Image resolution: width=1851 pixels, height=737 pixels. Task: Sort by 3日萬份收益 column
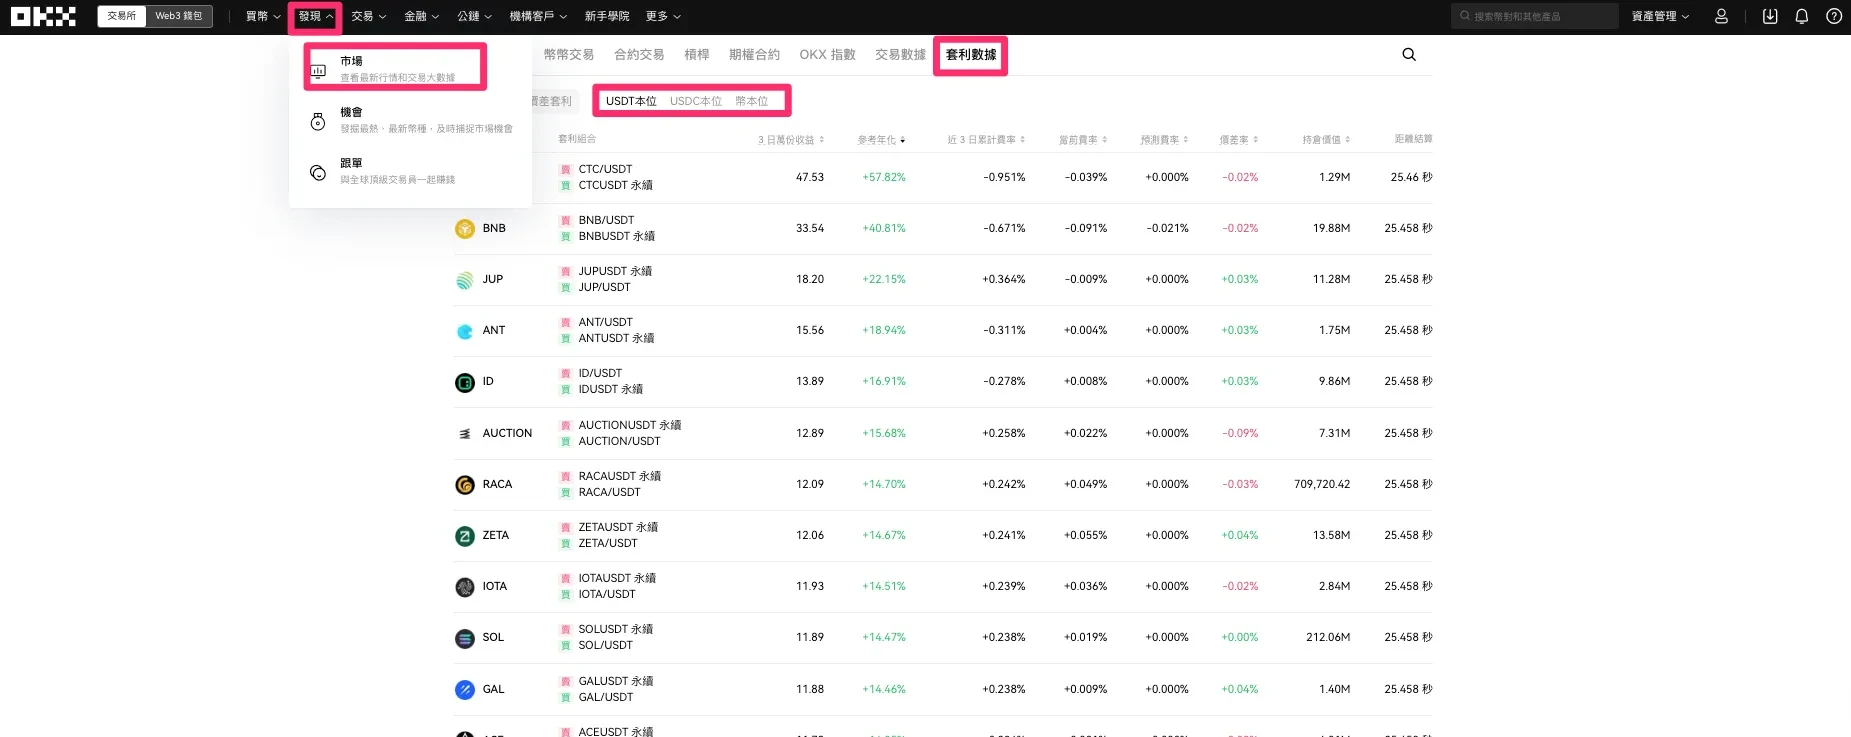point(791,140)
